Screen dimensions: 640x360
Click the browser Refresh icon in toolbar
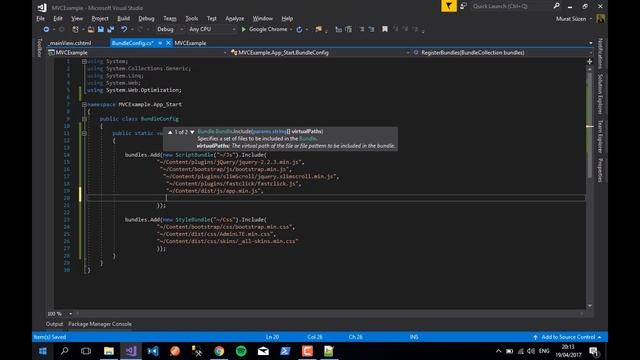point(299,29)
